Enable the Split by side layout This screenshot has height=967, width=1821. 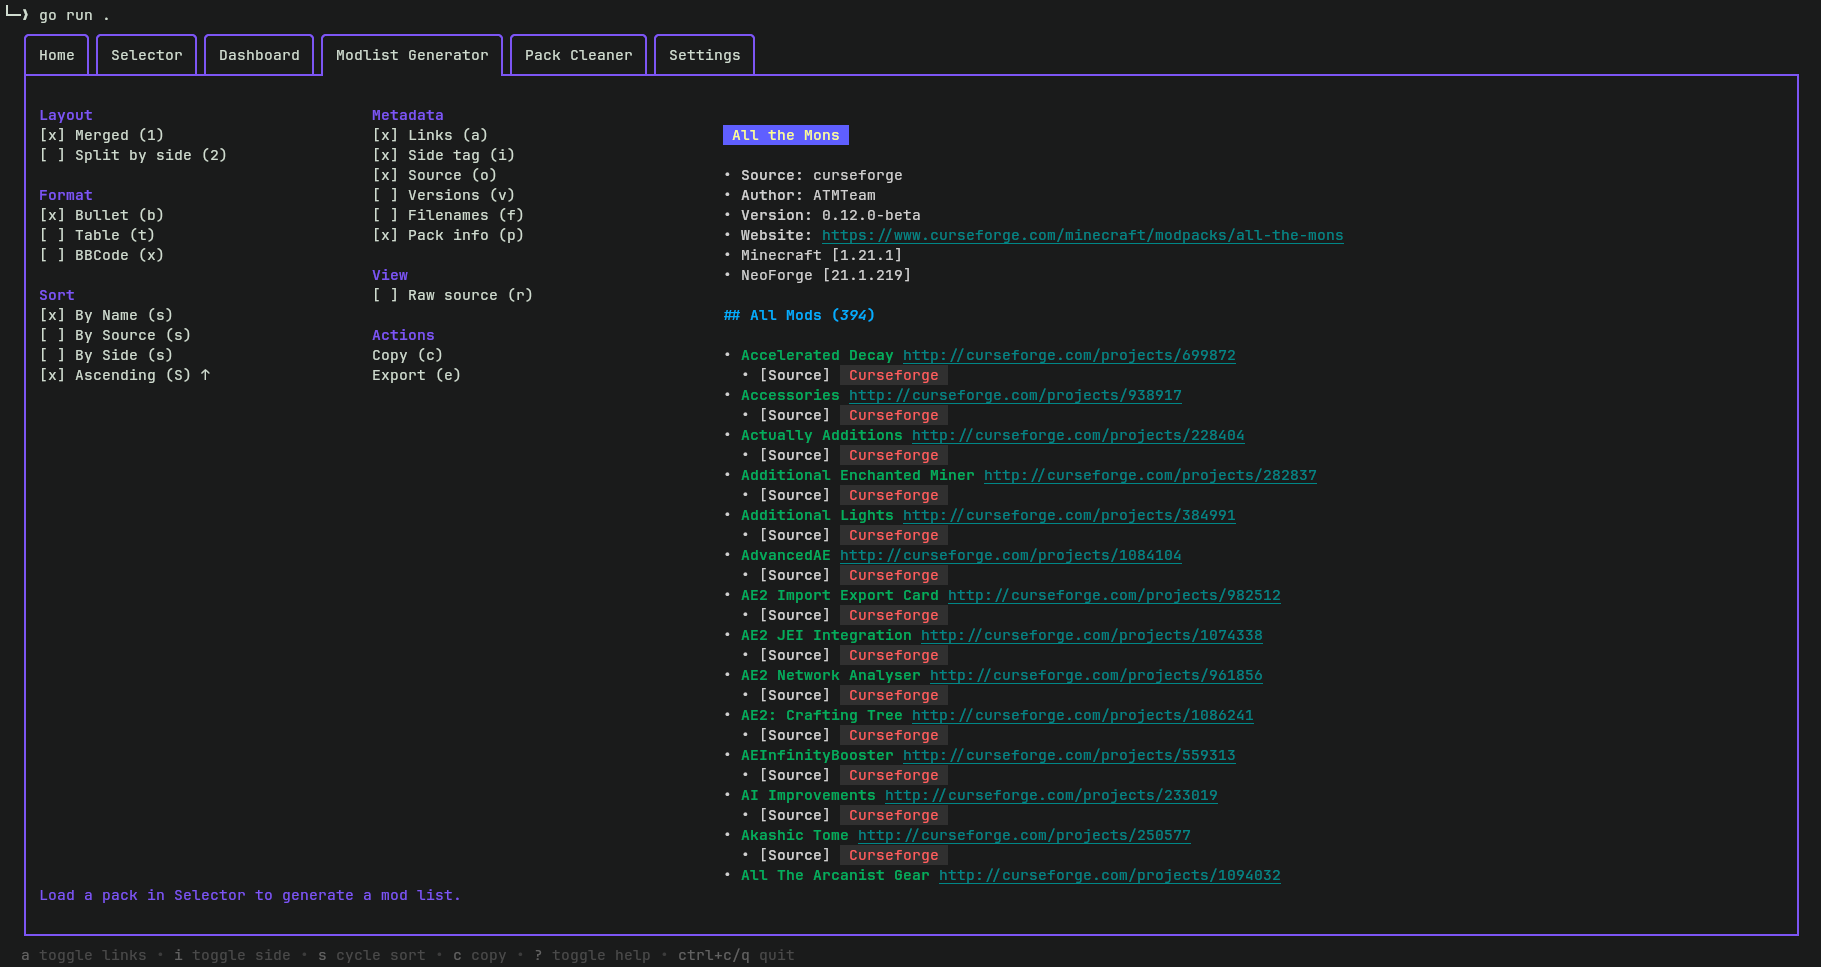pos(133,155)
